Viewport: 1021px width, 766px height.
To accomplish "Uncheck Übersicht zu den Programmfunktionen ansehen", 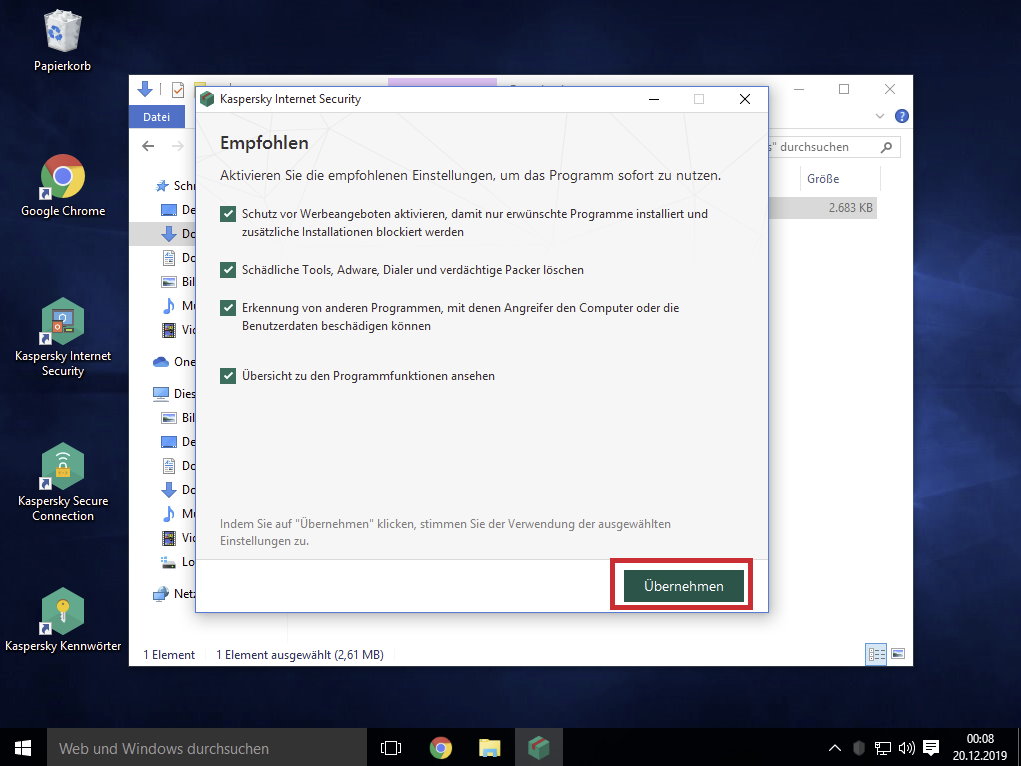I will click(x=228, y=376).
